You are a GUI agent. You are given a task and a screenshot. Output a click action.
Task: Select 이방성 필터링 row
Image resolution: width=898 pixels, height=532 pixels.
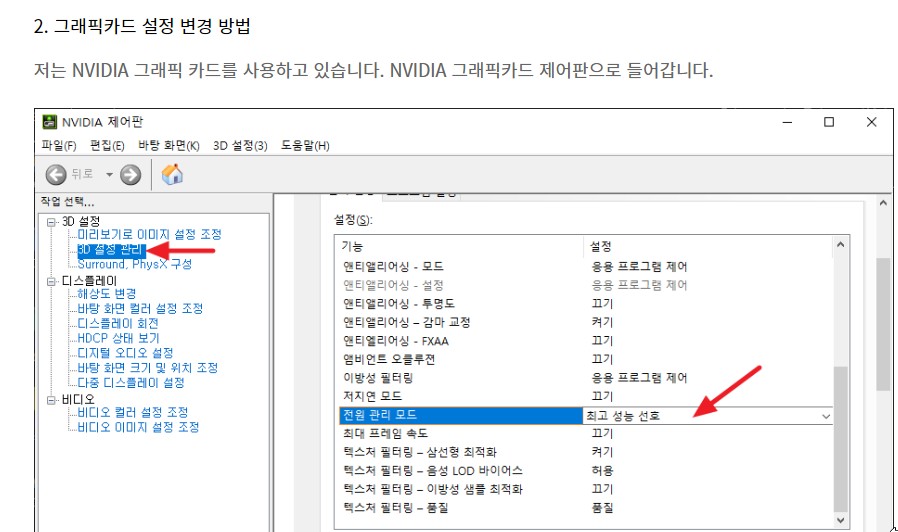tap(585, 378)
